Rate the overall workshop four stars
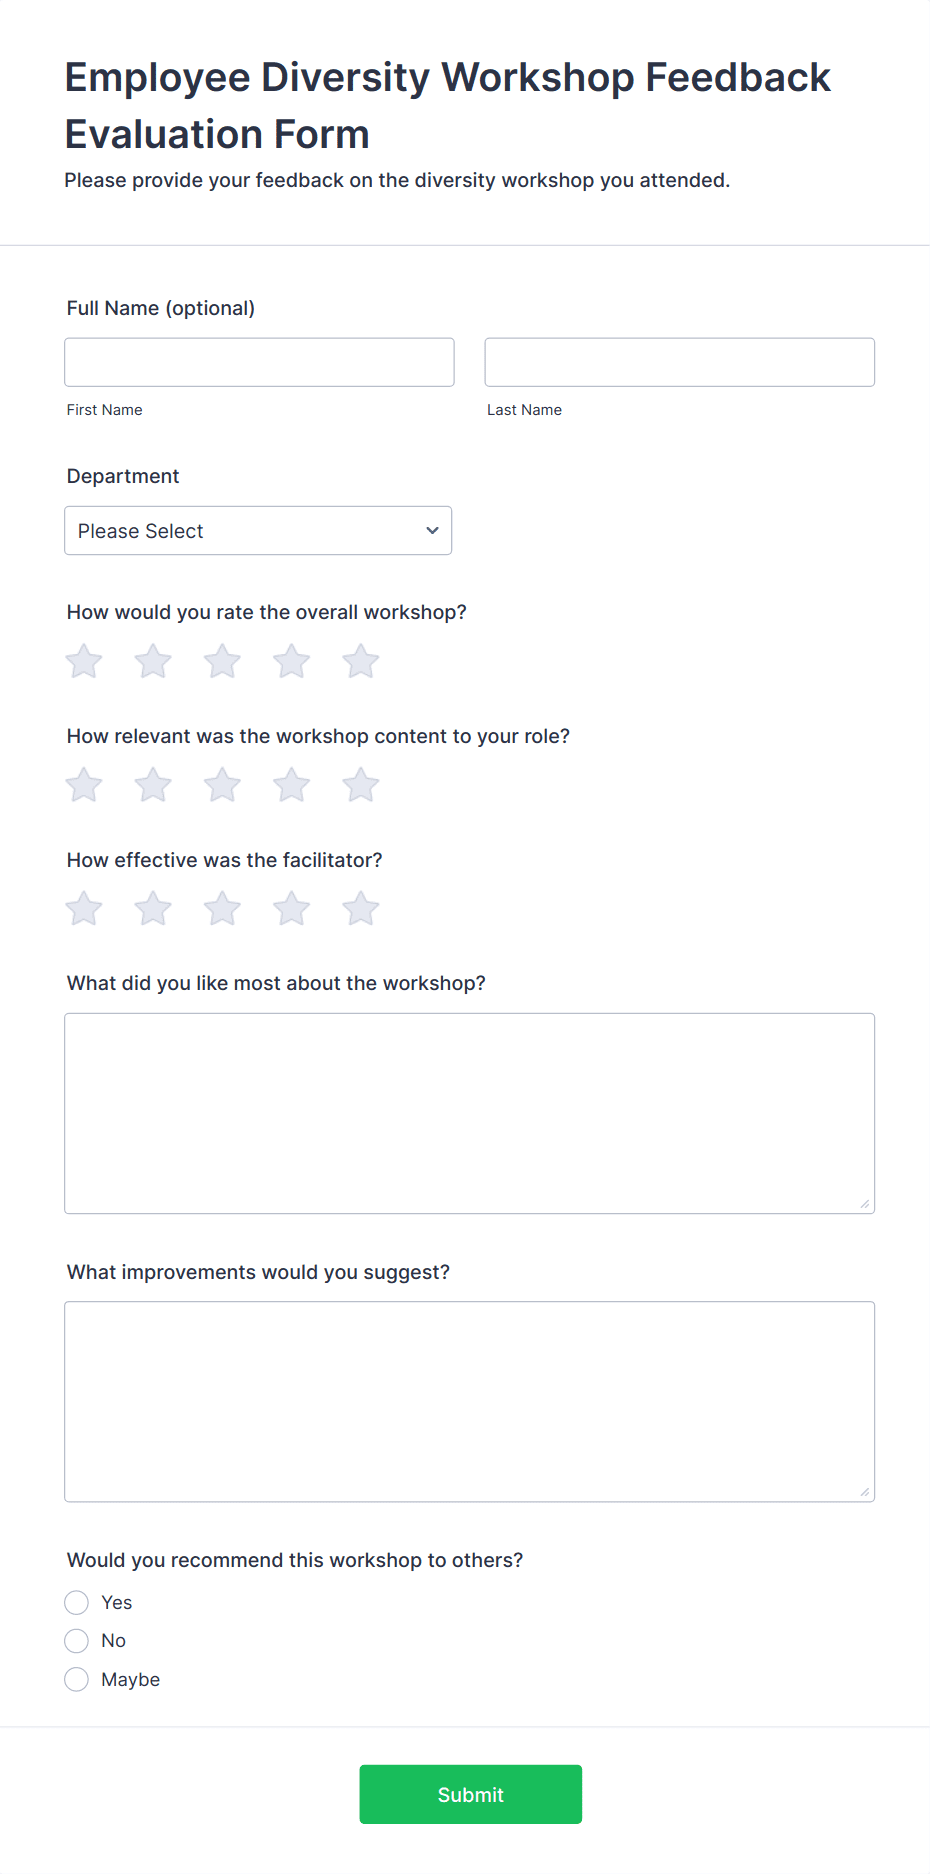The height and width of the screenshot is (1874, 930). 291,661
